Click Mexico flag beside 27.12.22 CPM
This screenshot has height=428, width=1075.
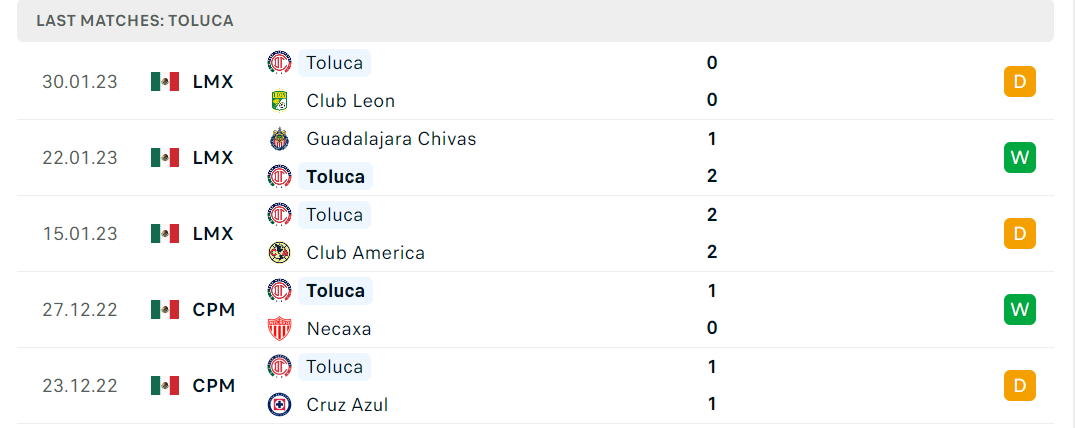pos(165,310)
